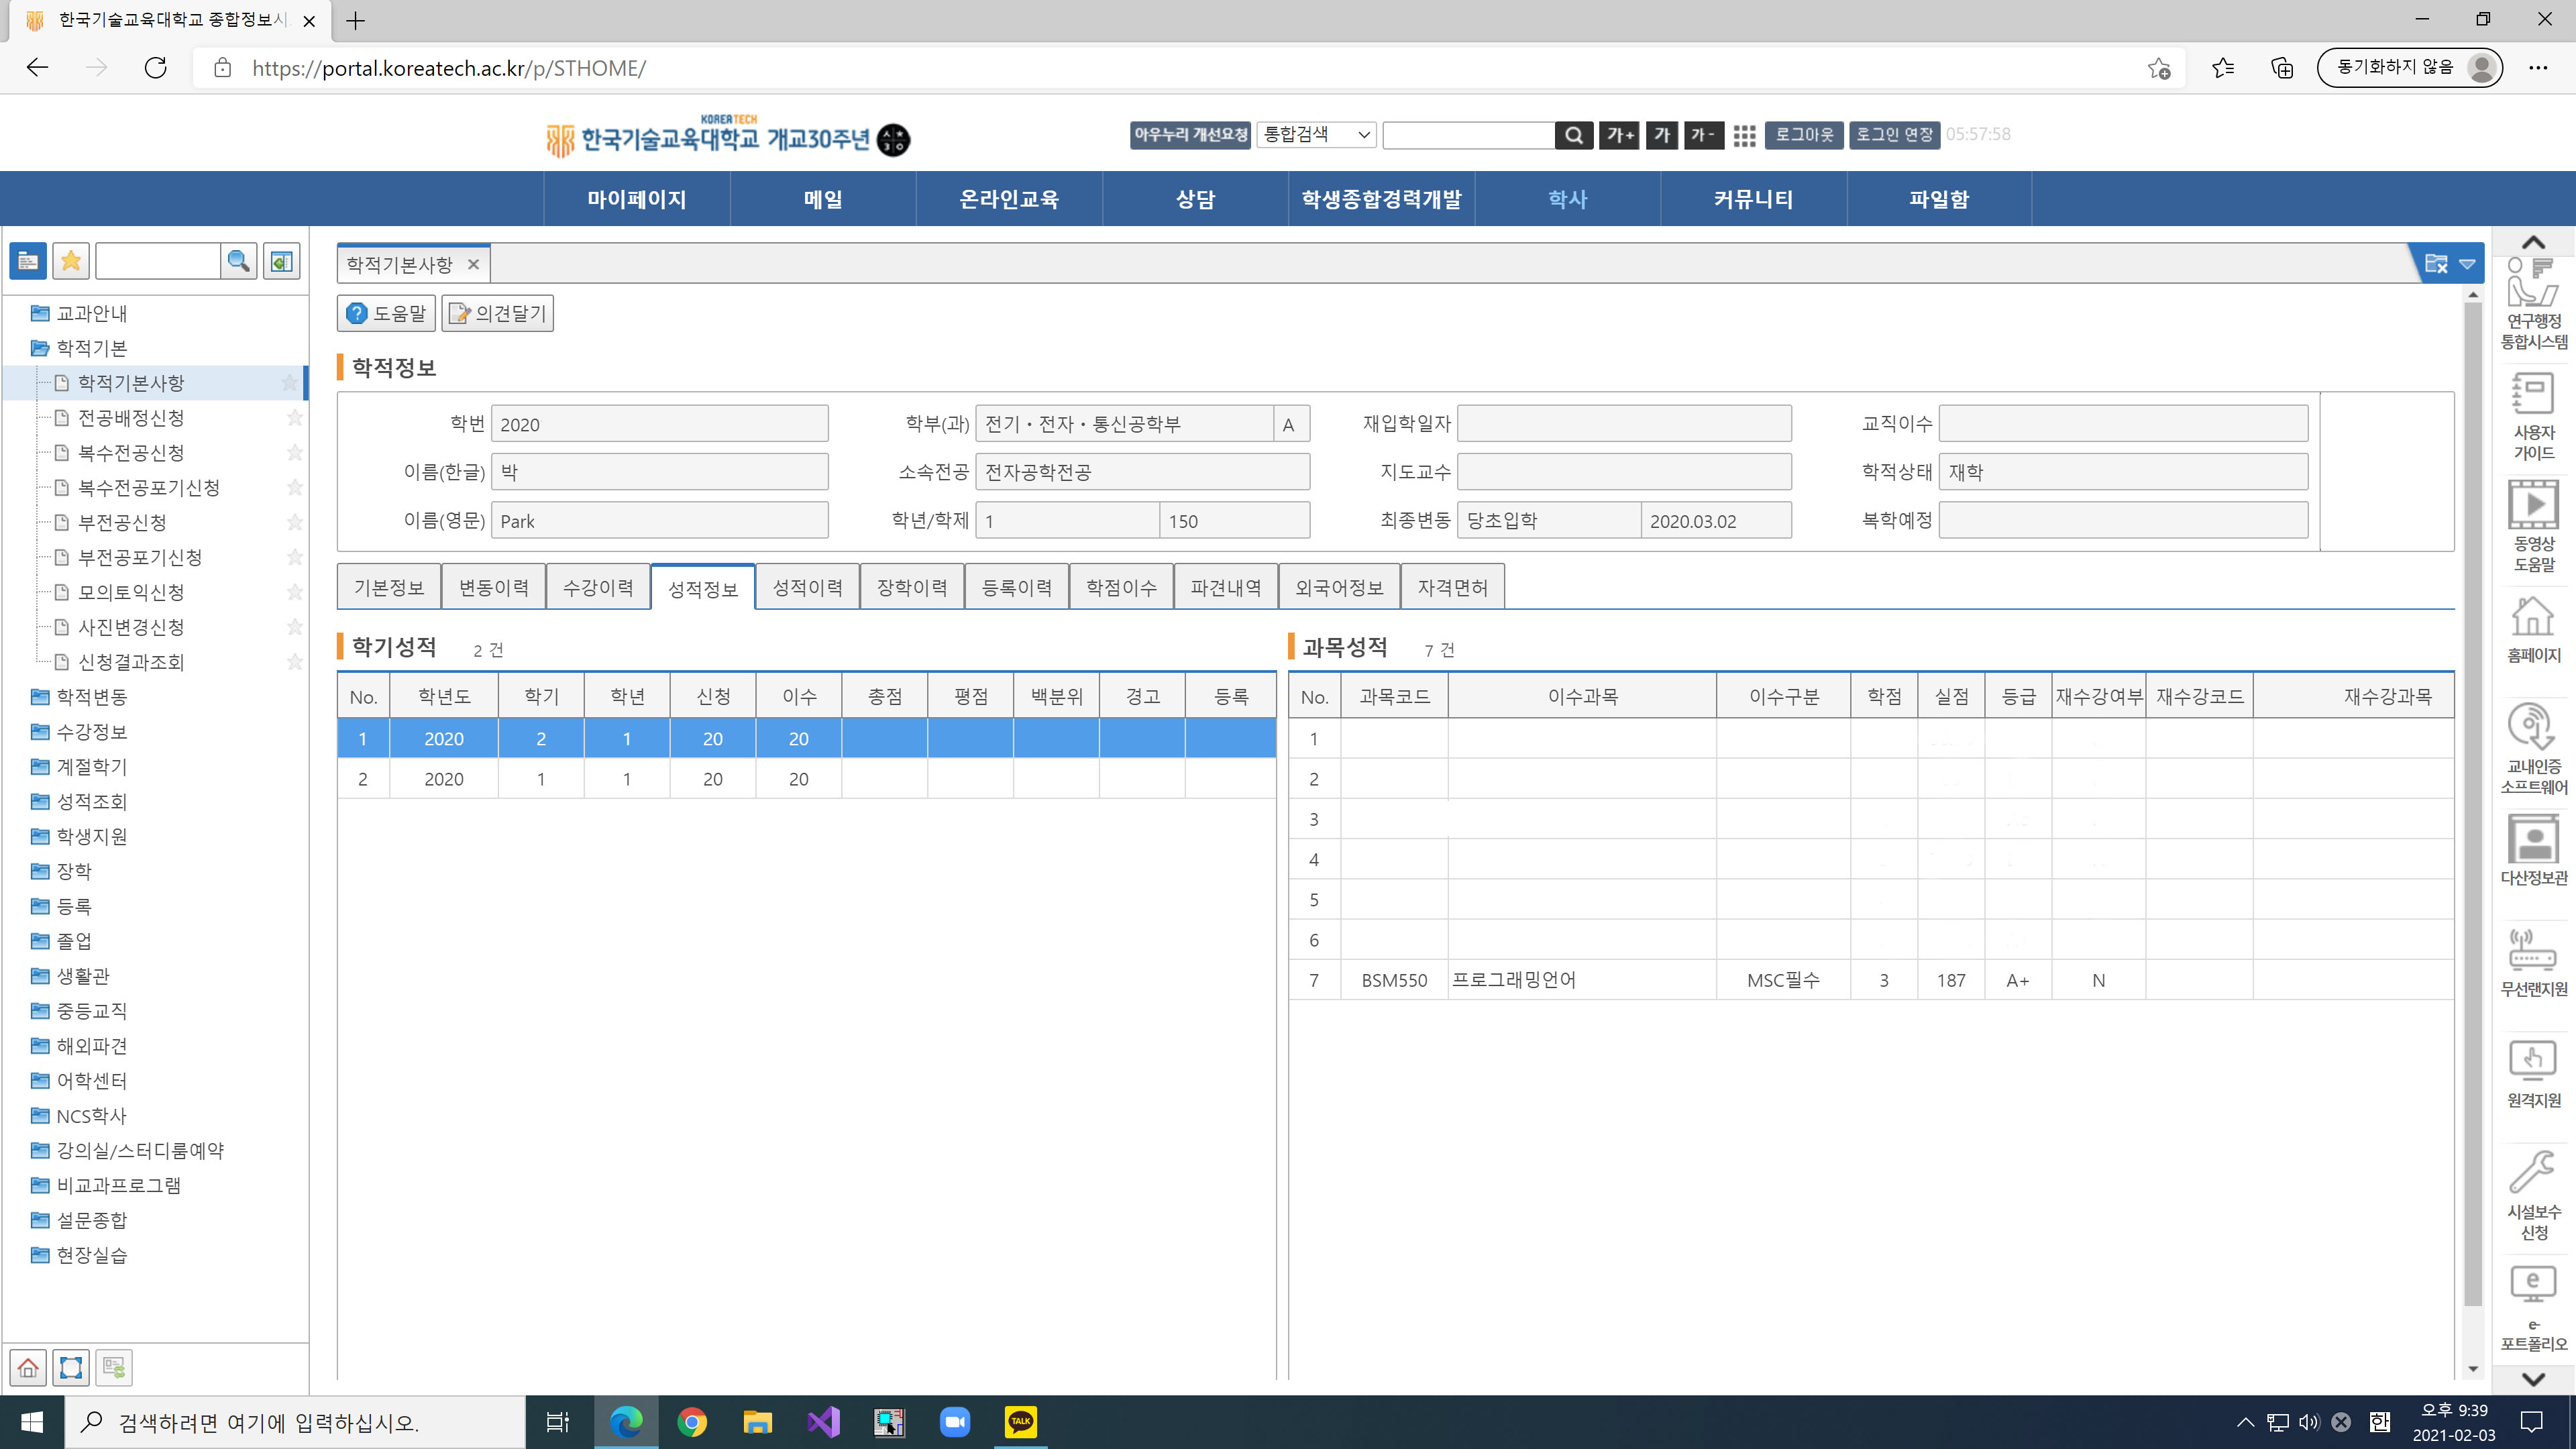
Task: Switch to the 수강이력 tab
Action: 598,587
